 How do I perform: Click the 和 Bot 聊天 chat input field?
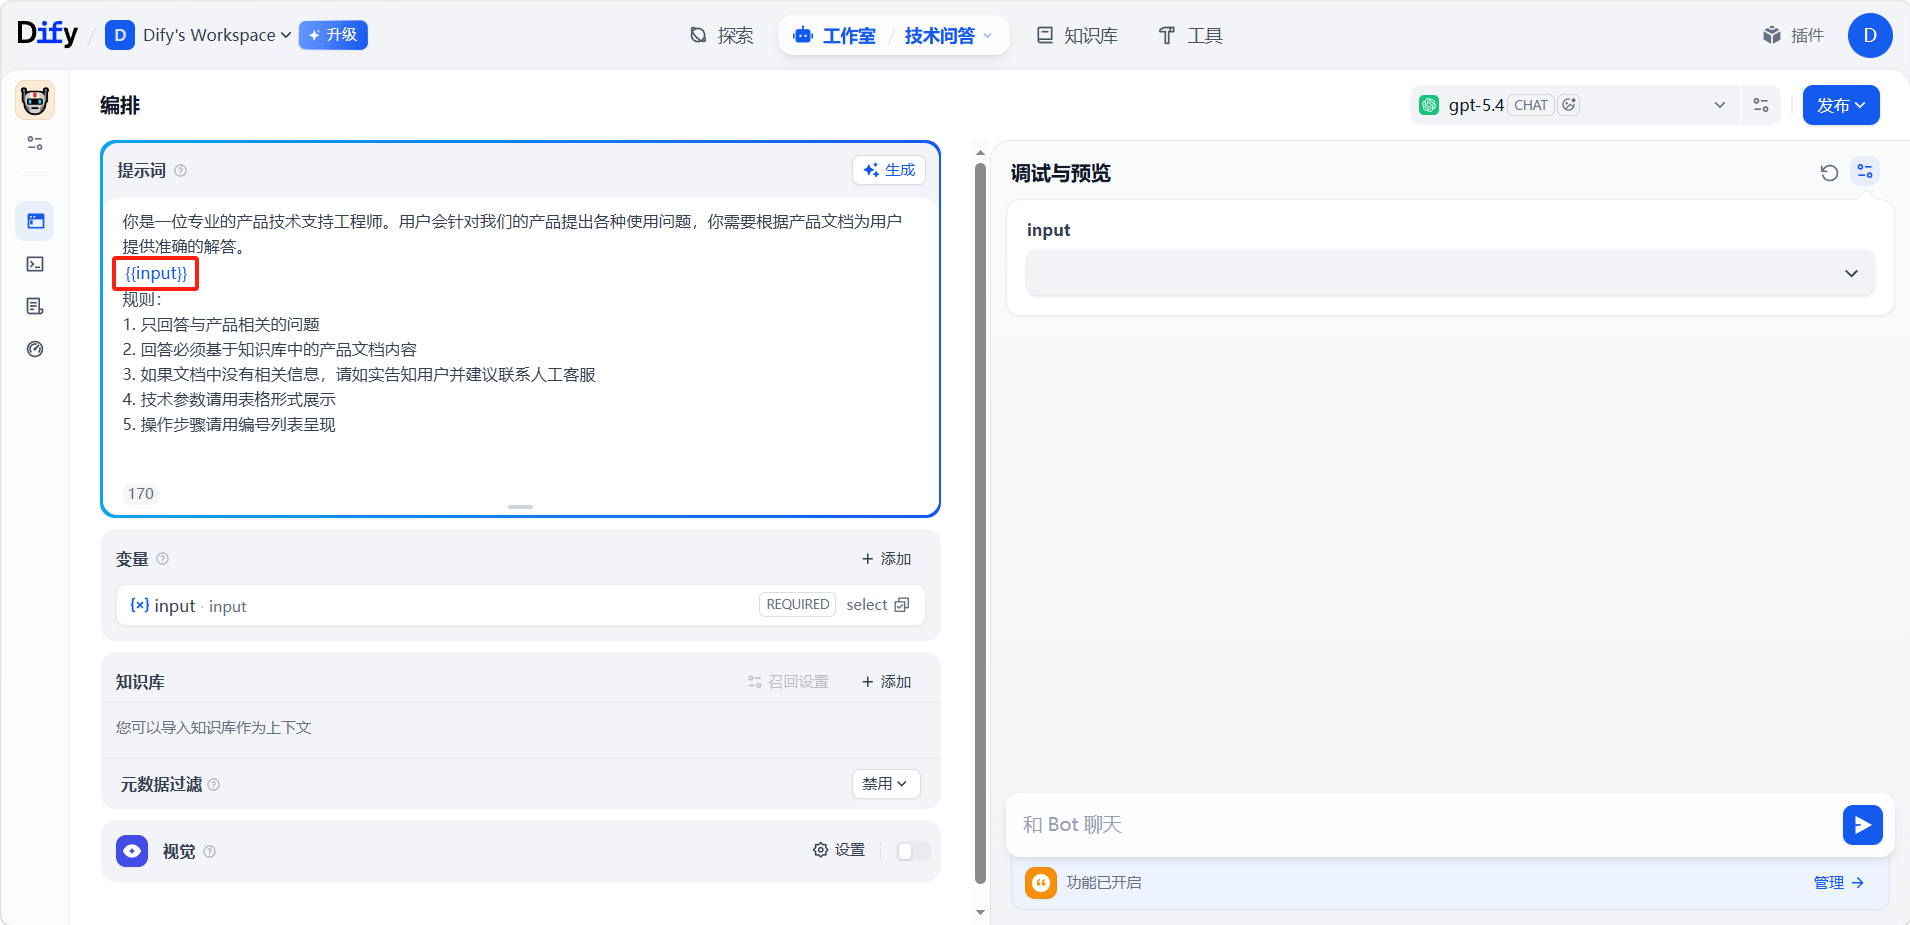tap(1420, 825)
